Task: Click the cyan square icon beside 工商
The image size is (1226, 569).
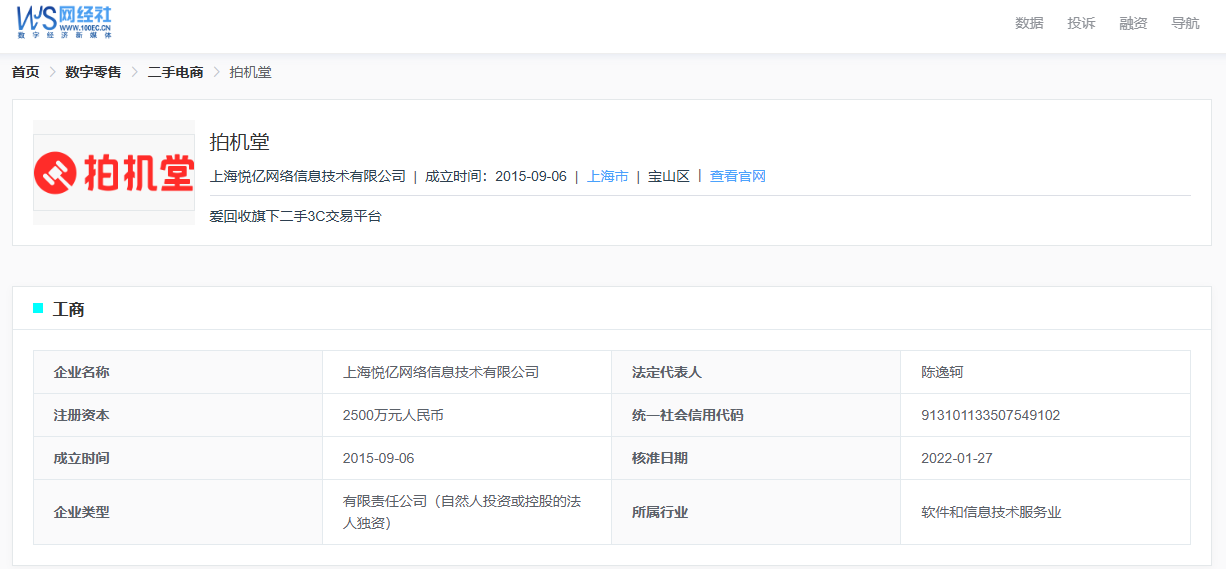Action: point(38,308)
